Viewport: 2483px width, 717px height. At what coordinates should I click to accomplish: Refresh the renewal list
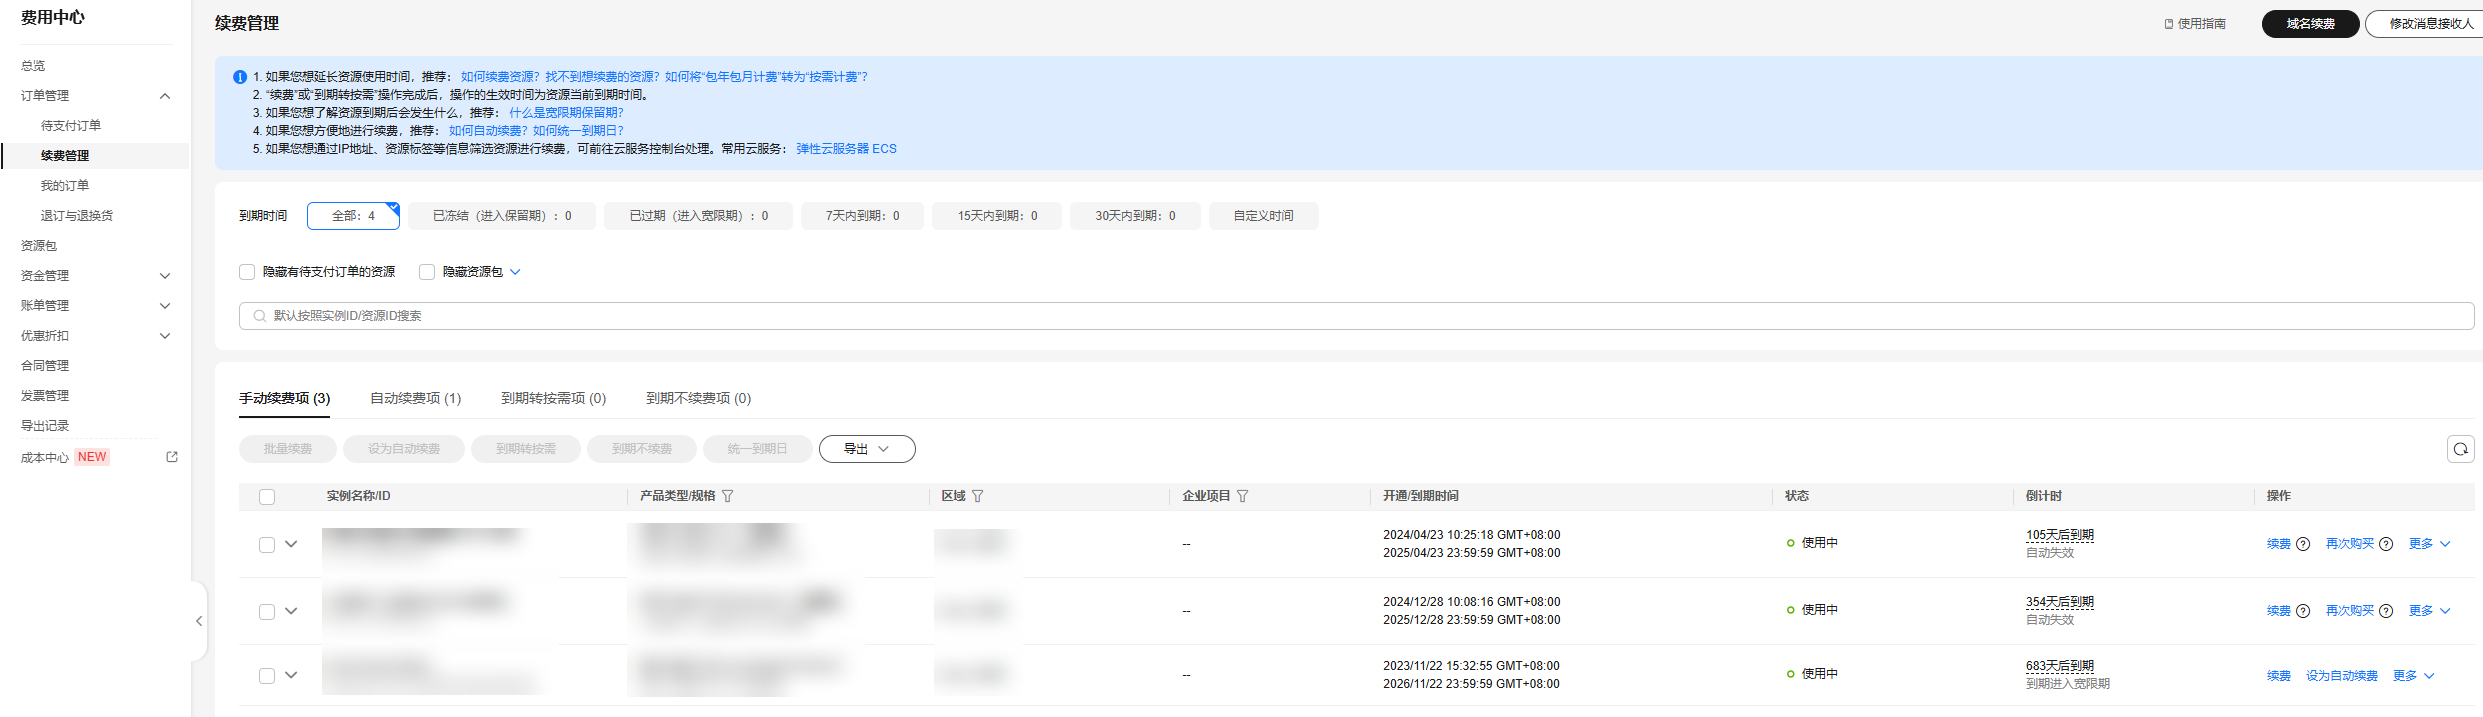(2461, 449)
